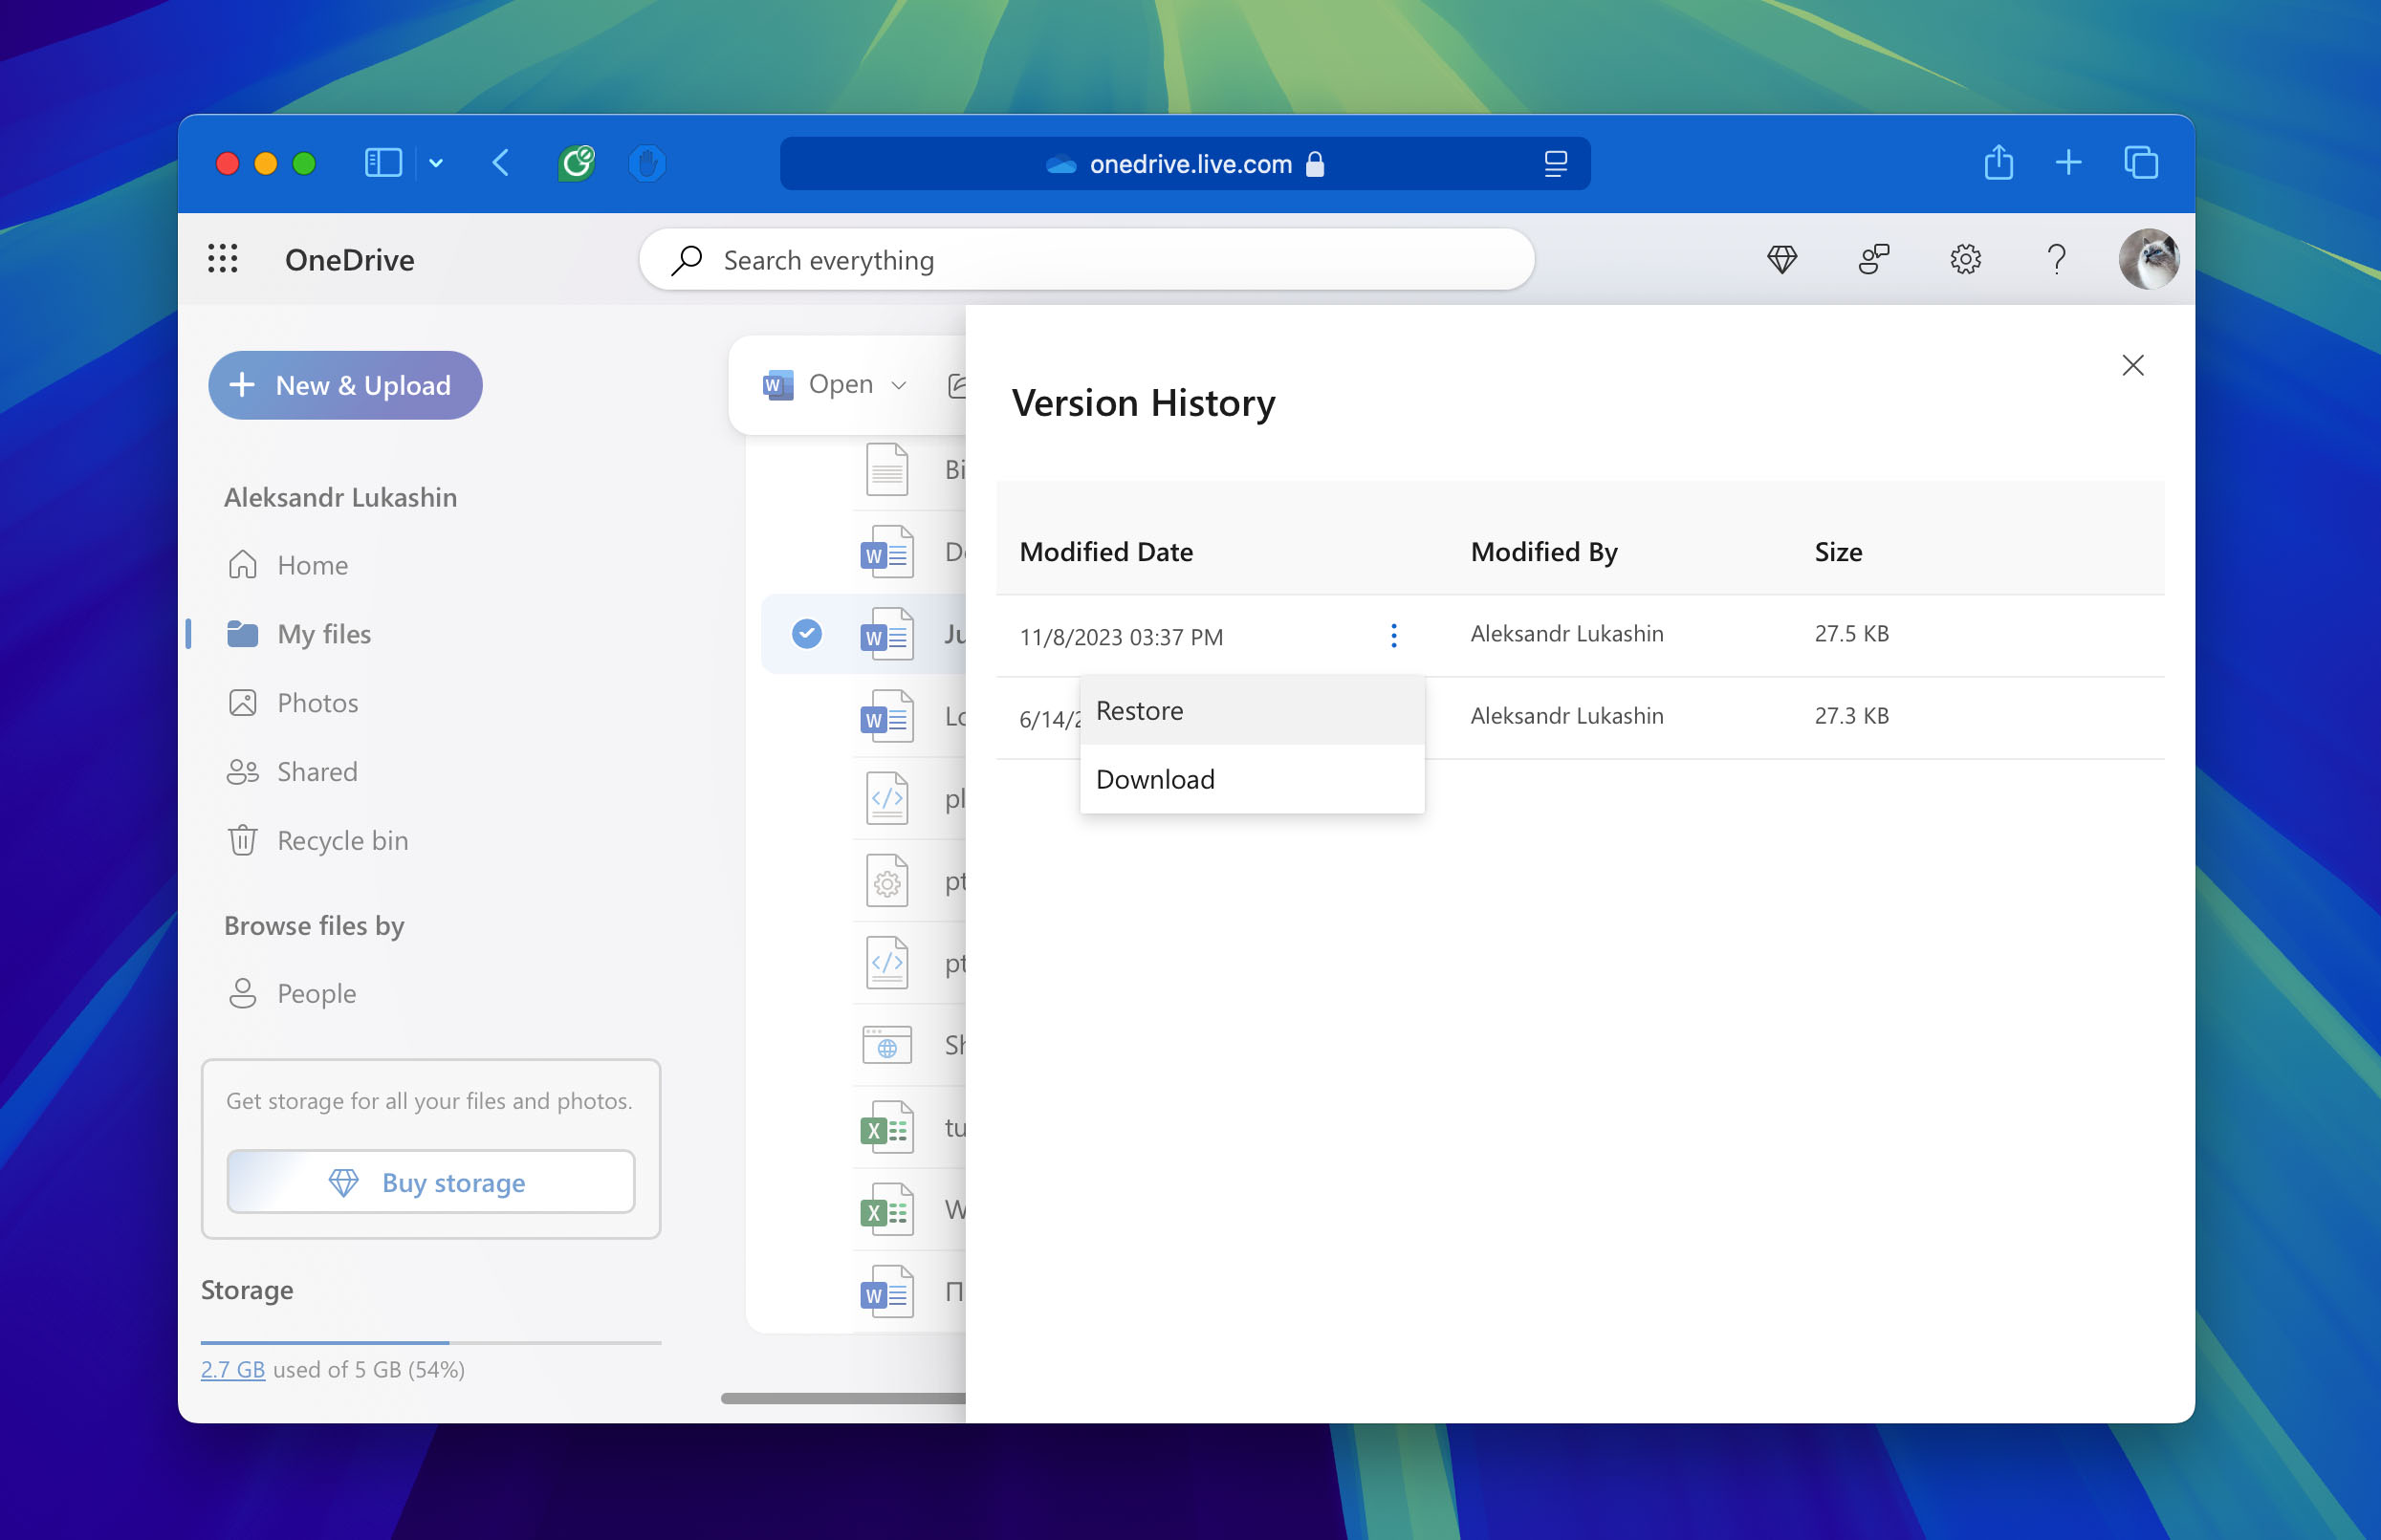Expand Safari sidebar options chevron
This screenshot has width=2381, height=1540.
(x=436, y=163)
